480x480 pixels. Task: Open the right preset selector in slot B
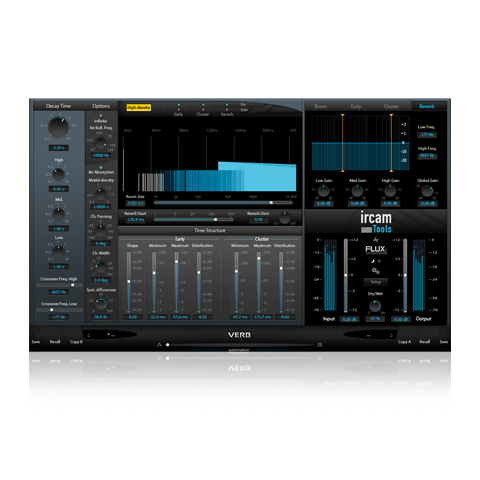370,334
